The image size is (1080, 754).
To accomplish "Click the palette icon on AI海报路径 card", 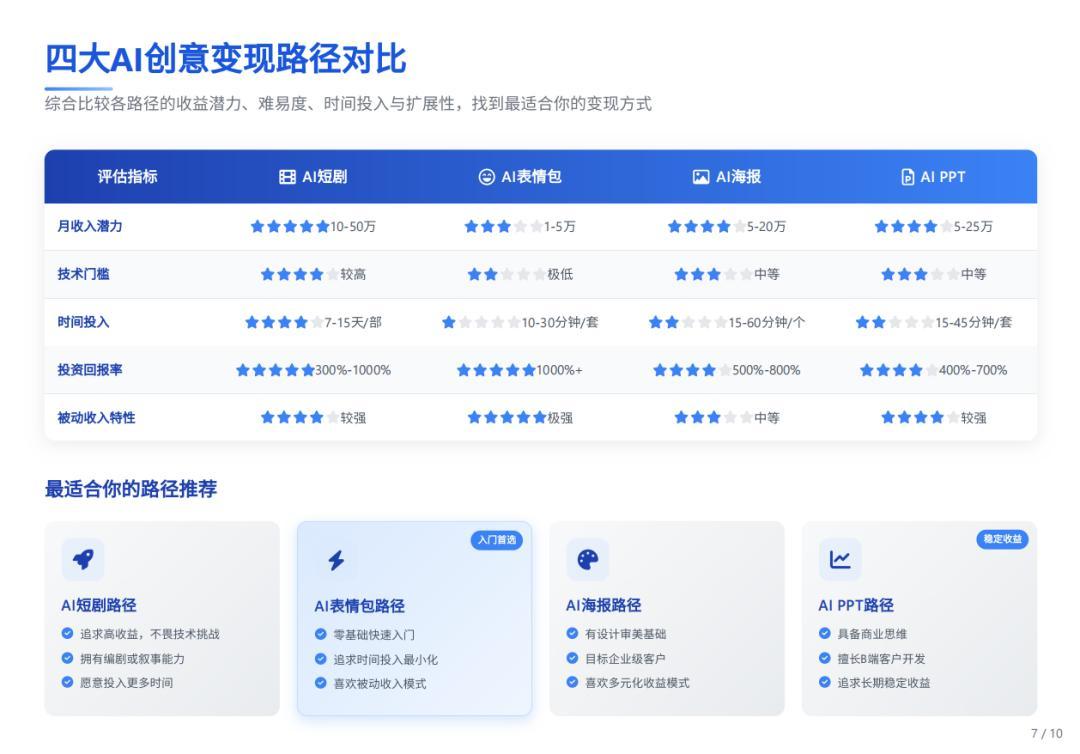I will pos(588,559).
